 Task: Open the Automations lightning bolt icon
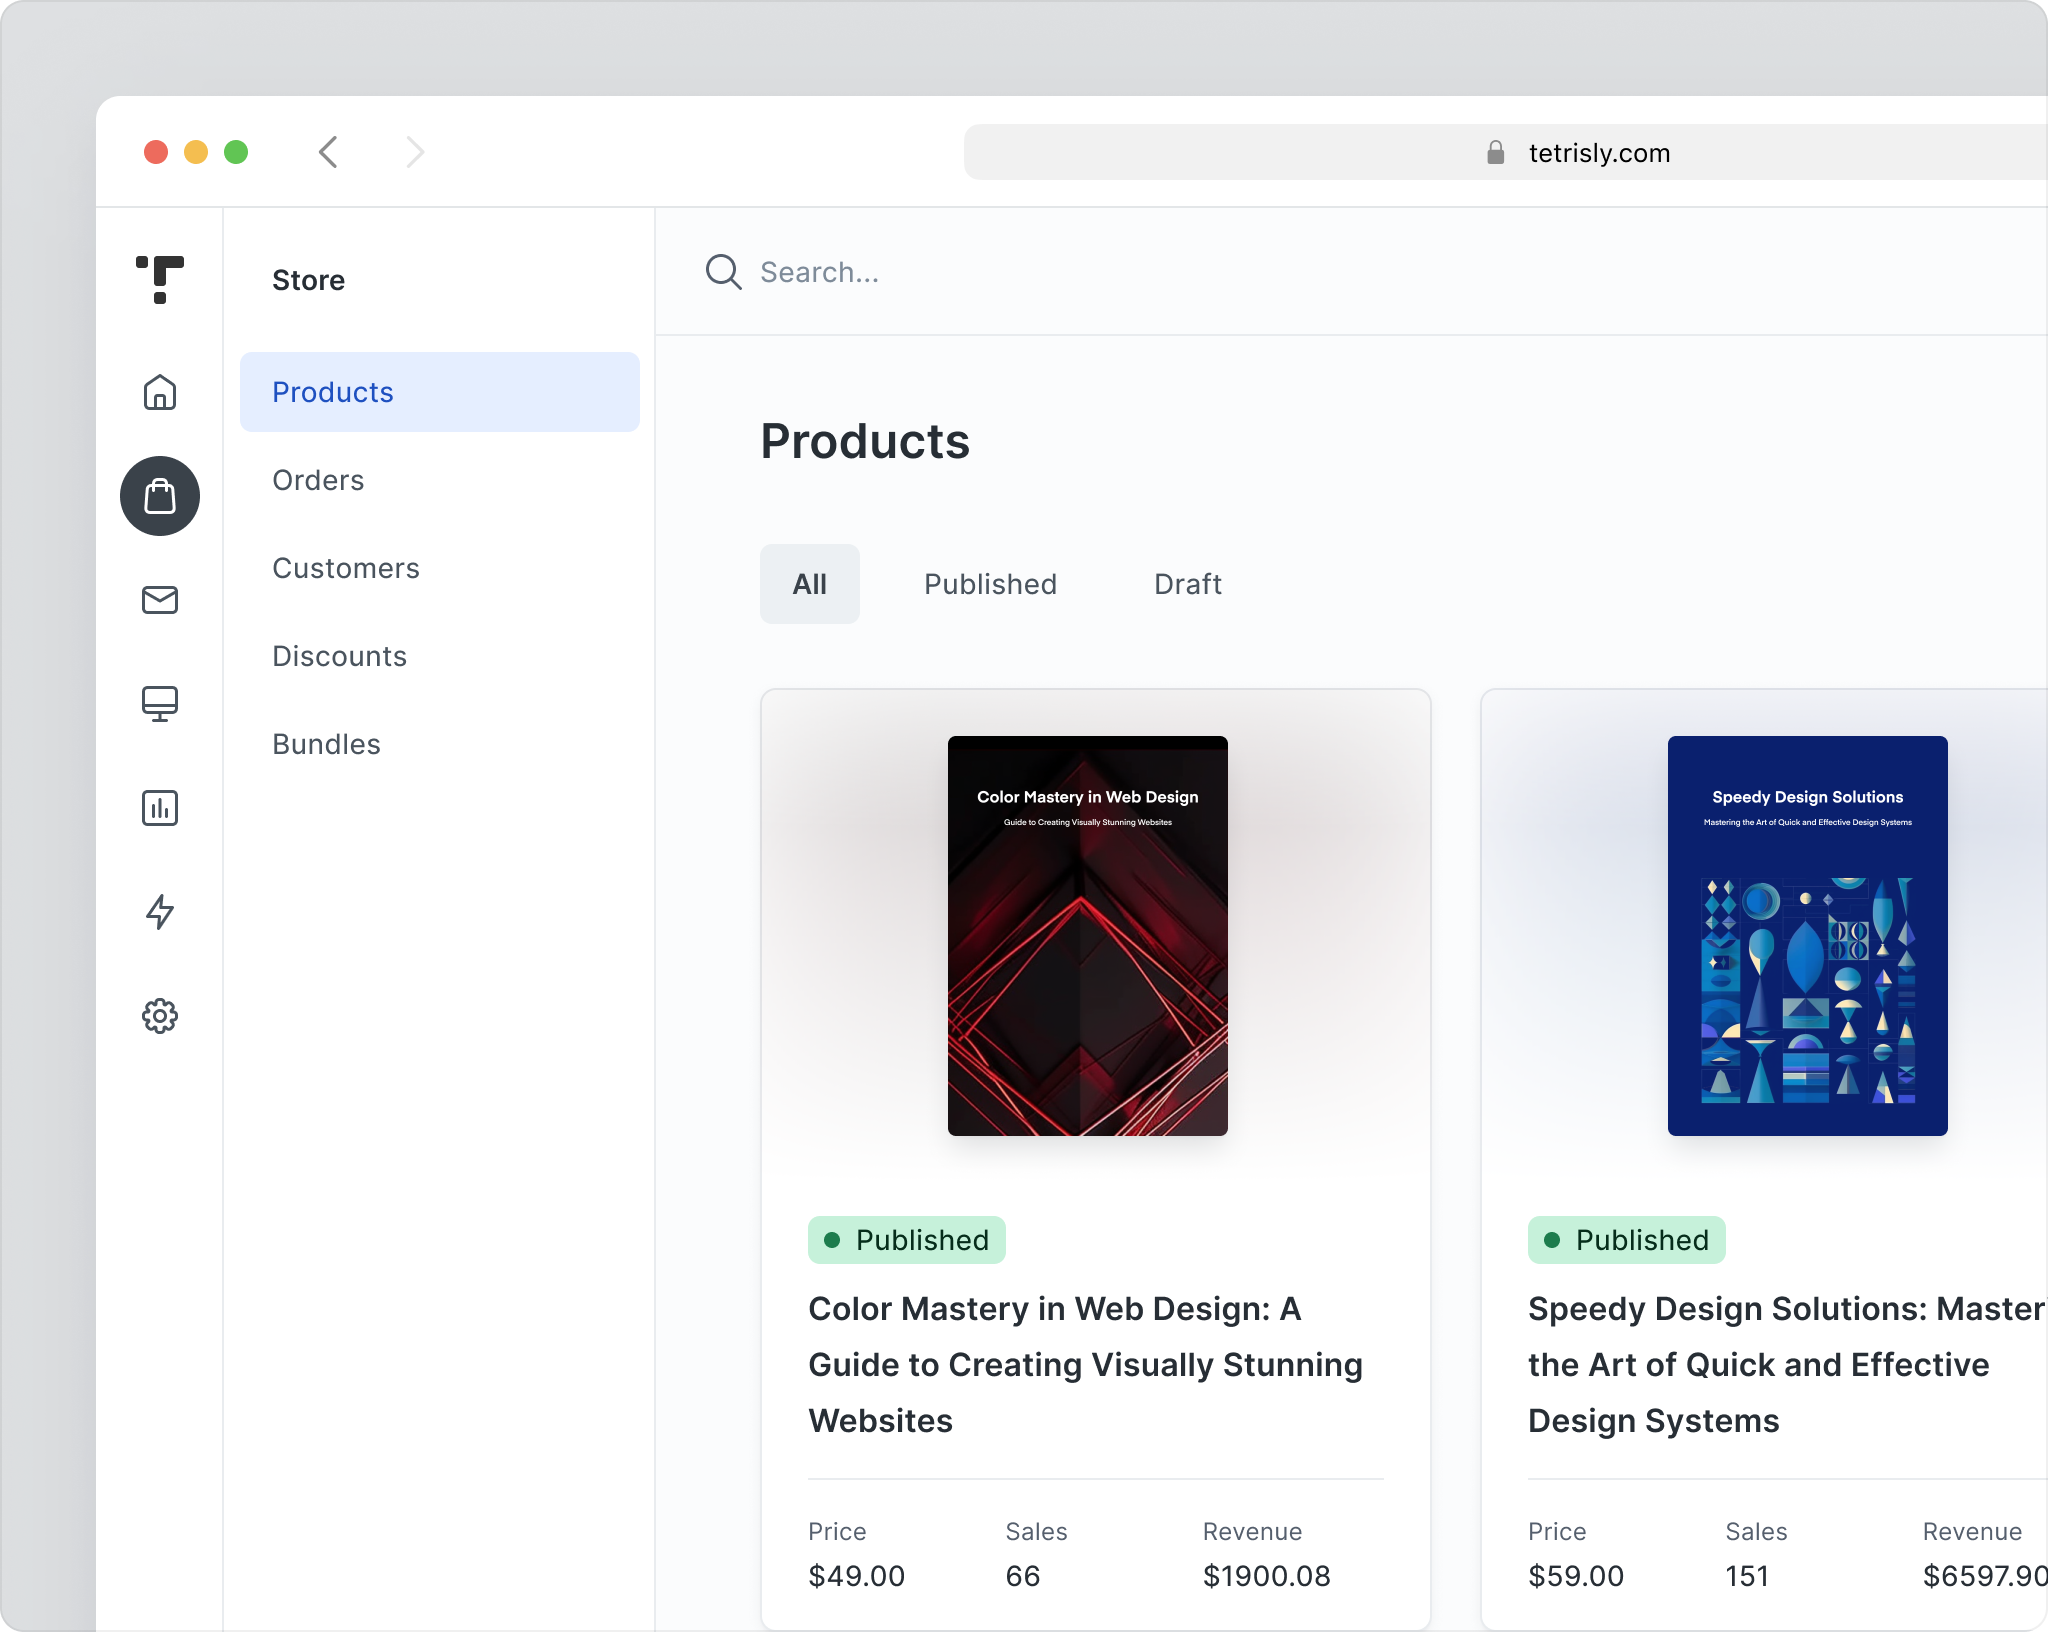click(x=160, y=914)
